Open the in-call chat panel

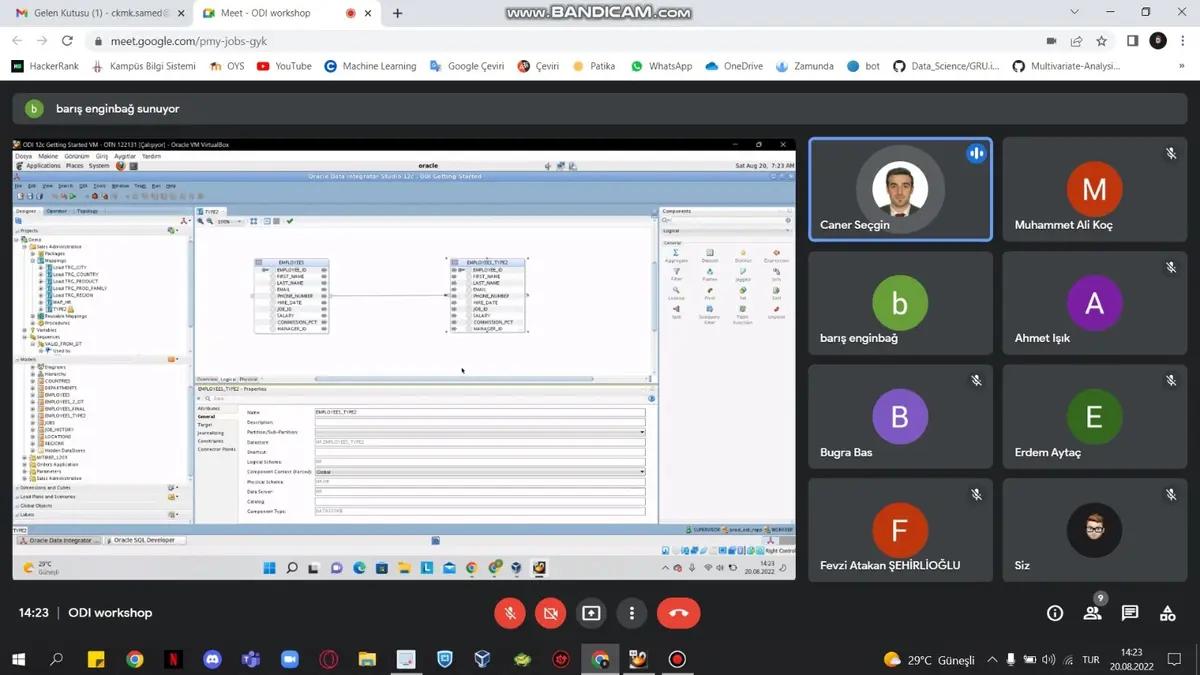1130,613
